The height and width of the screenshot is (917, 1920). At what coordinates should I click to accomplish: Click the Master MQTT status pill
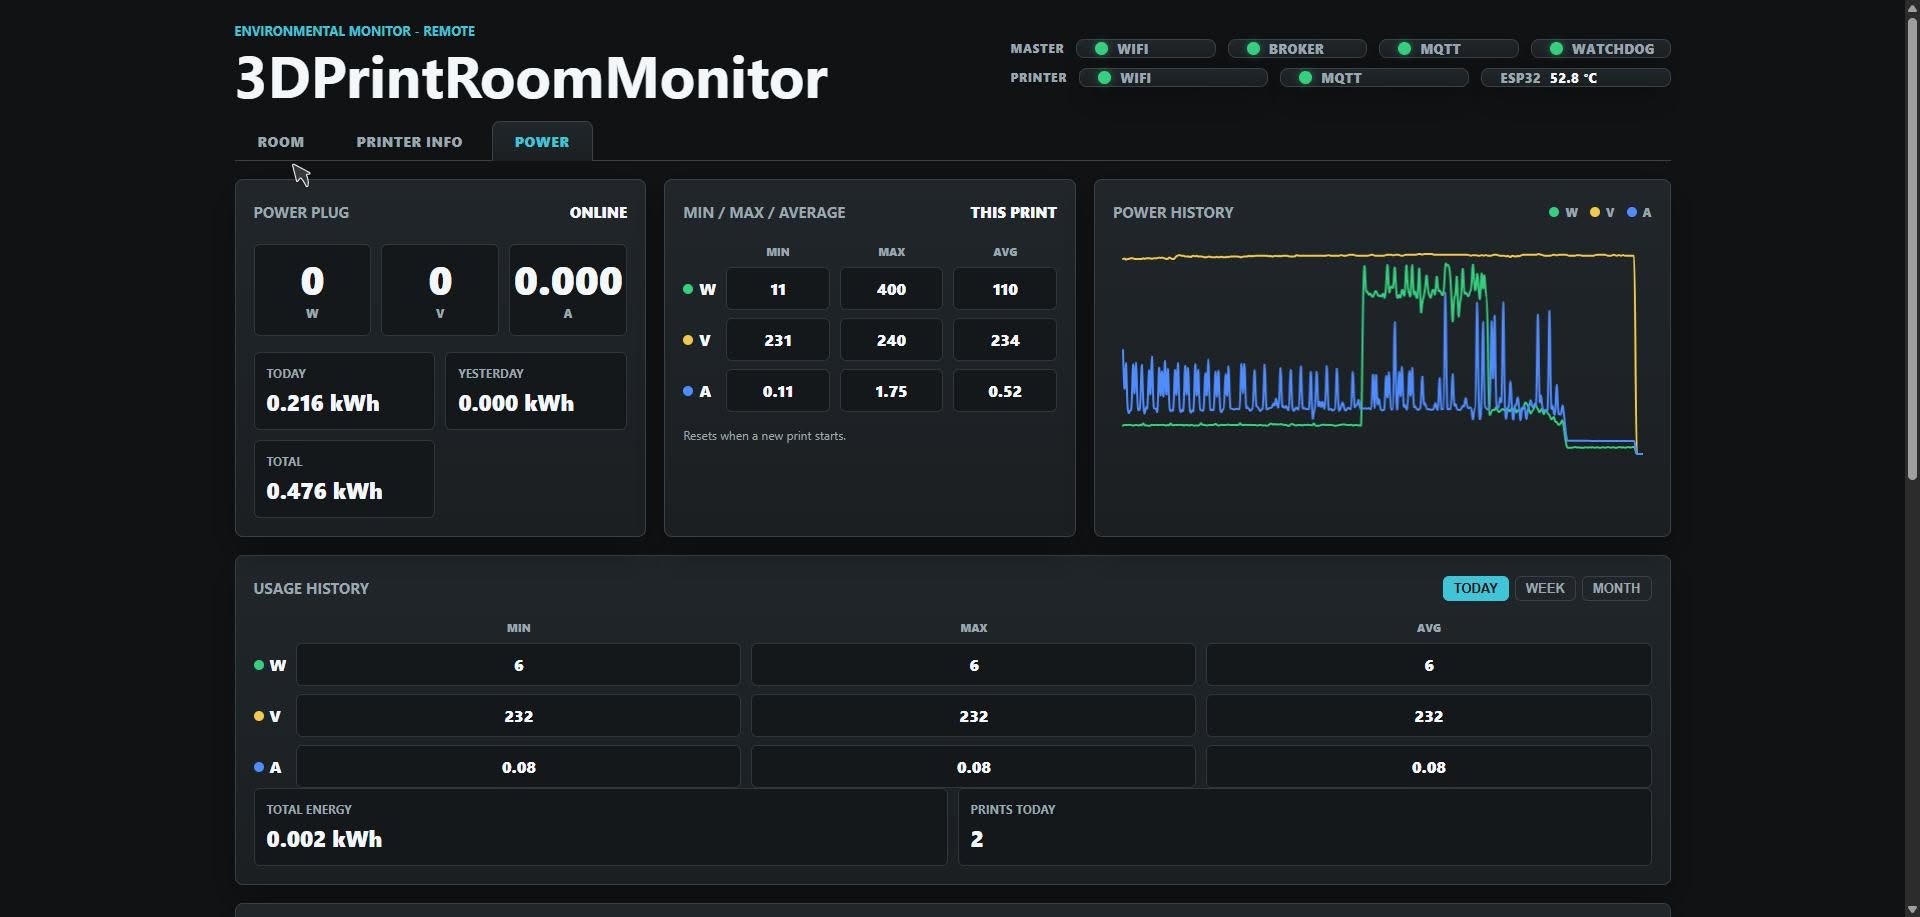tap(1449, 48)
